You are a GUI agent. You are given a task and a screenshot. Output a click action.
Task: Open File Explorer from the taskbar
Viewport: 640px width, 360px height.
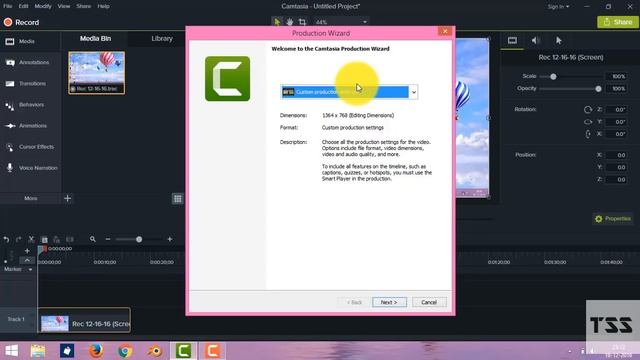tap(38, 351)
